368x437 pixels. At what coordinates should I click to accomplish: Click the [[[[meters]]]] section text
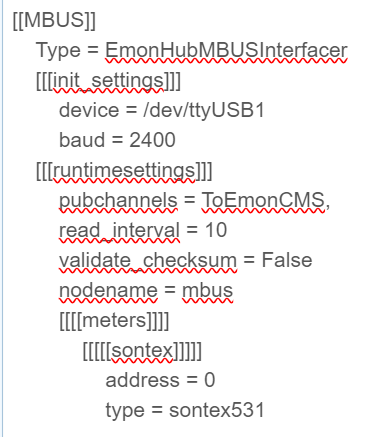[114, 320]
